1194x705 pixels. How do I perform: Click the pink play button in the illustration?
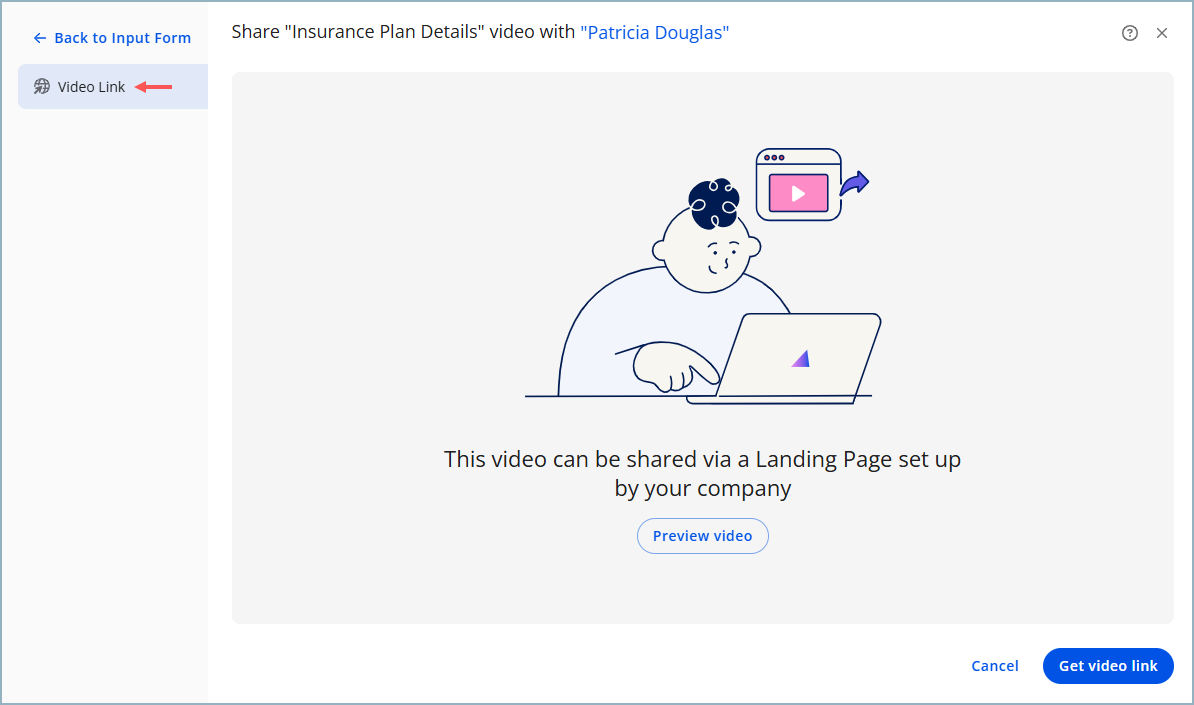coord(798,193)
